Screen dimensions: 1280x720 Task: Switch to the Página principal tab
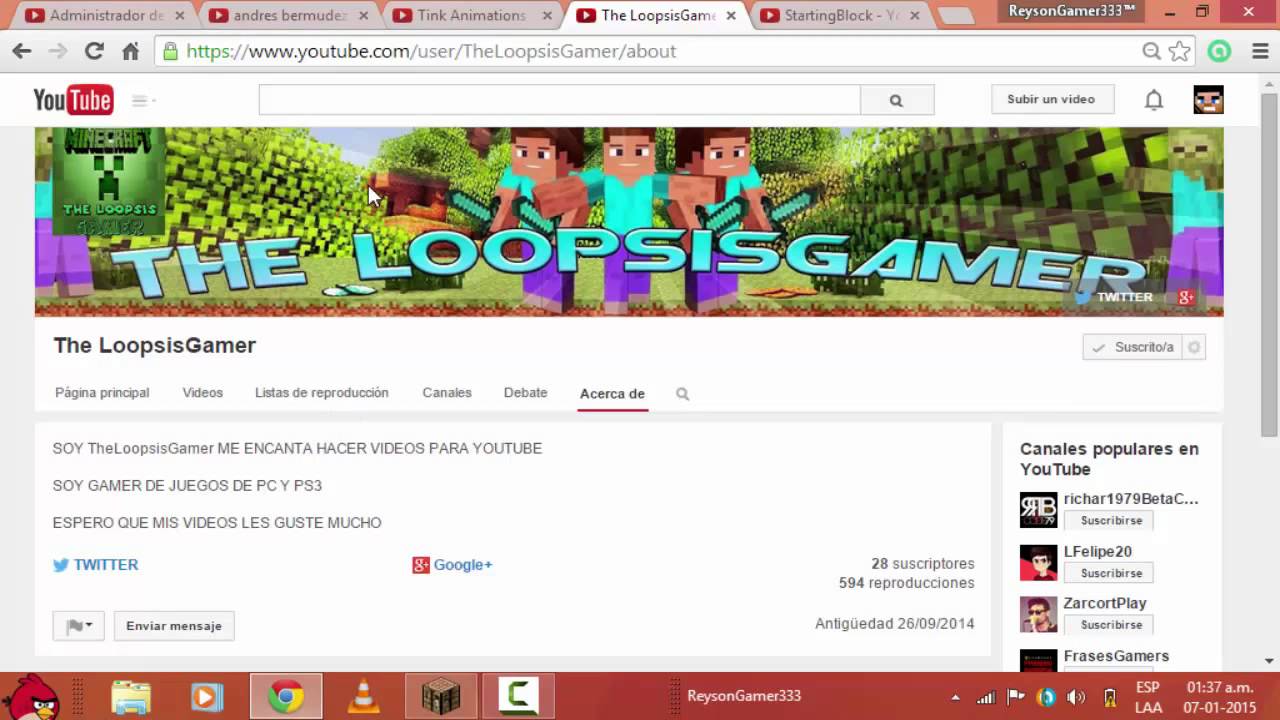[x=102, y=393]
